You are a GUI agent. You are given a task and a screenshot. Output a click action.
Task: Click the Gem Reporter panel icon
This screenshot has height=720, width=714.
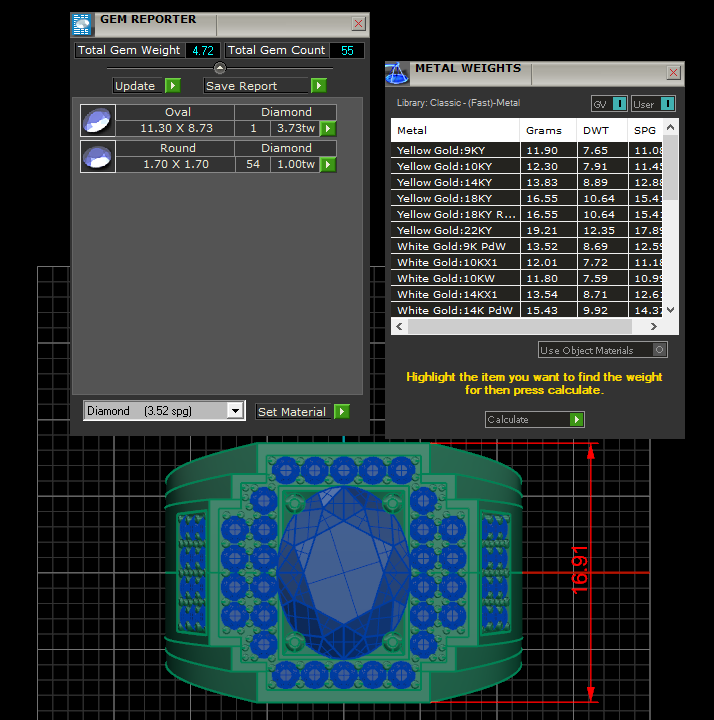82,25
